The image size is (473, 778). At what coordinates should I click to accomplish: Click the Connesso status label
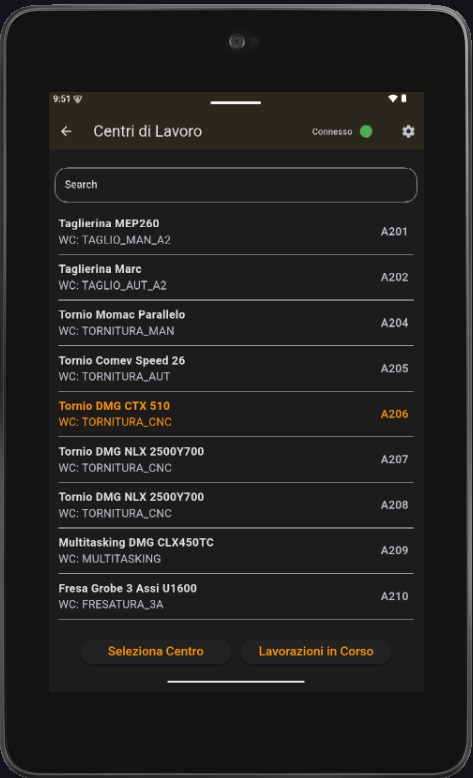pos(332,132)
